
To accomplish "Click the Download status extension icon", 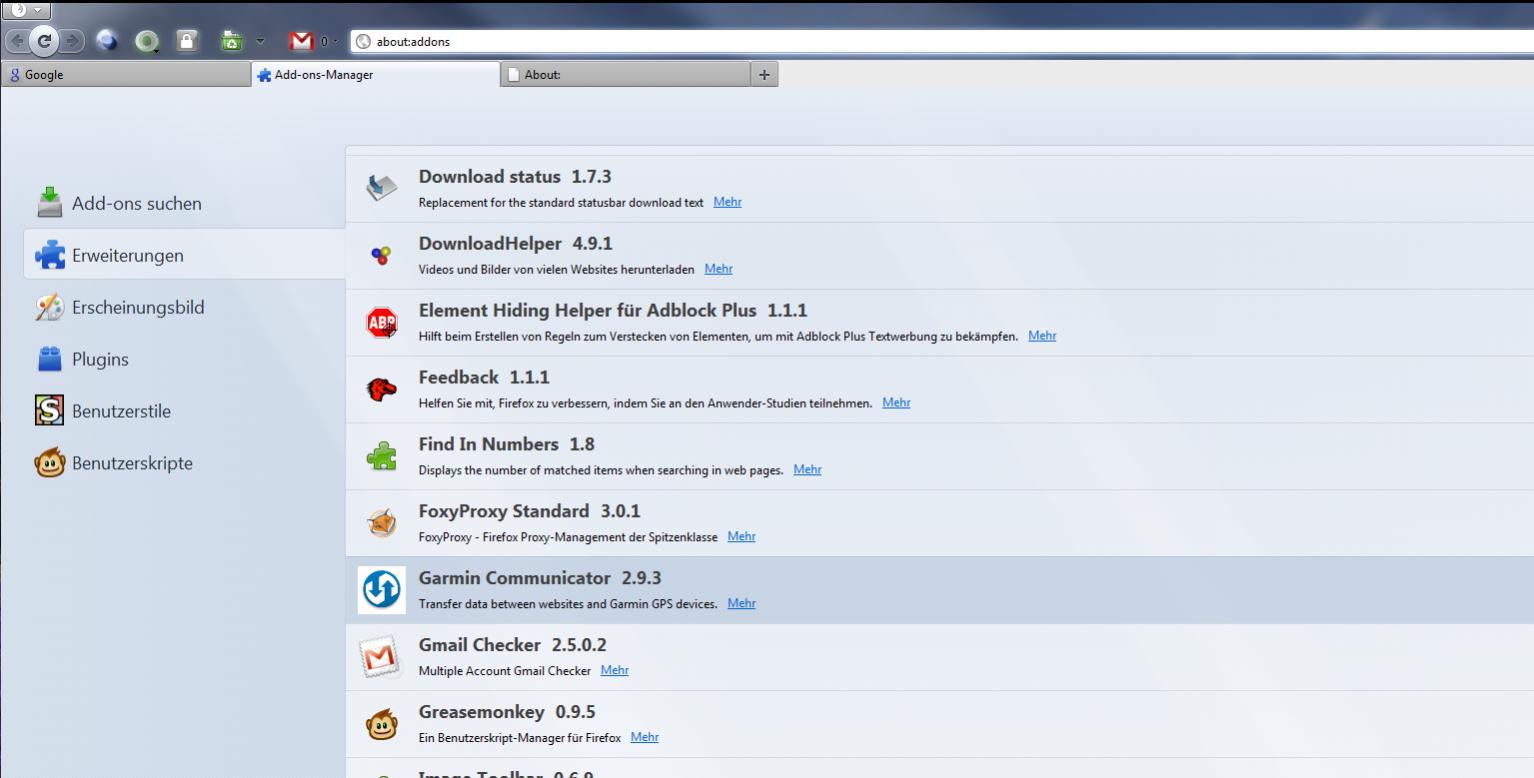I will coord(382,188).
